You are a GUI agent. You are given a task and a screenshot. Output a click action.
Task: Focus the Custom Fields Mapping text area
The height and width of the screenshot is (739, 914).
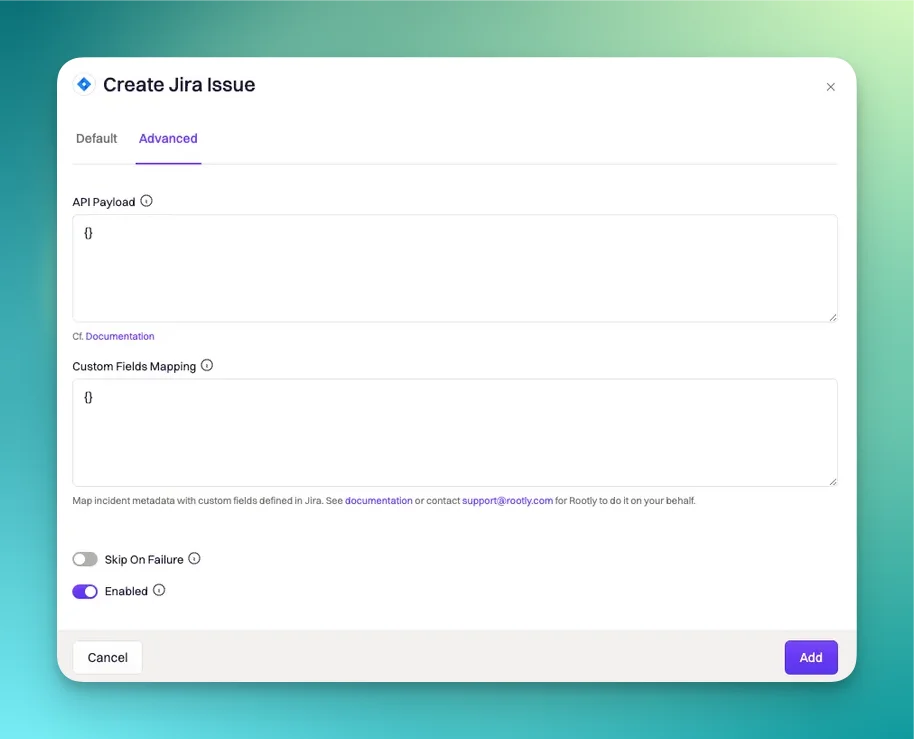[x=455, y=432]
